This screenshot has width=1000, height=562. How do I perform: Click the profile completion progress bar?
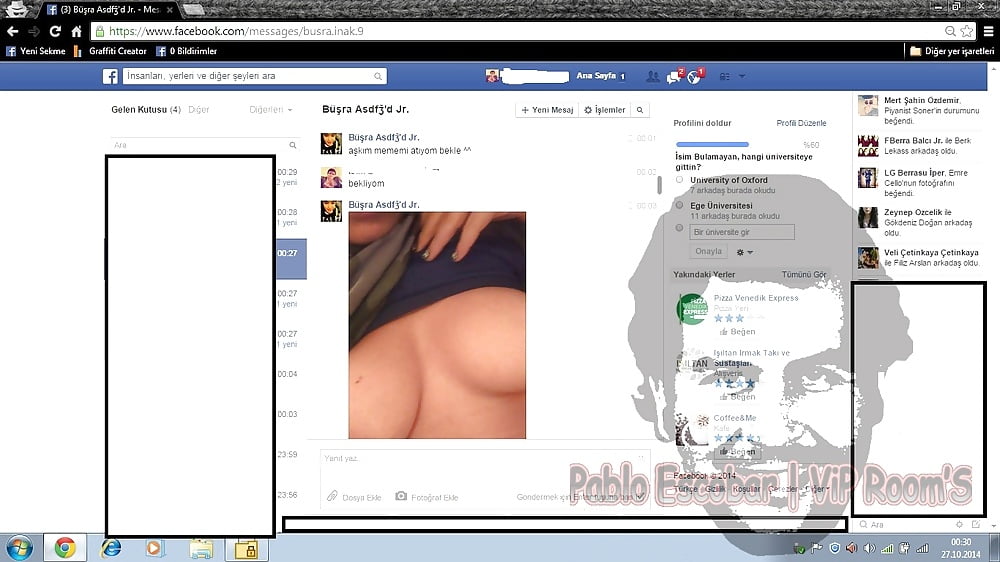(712, 145)
